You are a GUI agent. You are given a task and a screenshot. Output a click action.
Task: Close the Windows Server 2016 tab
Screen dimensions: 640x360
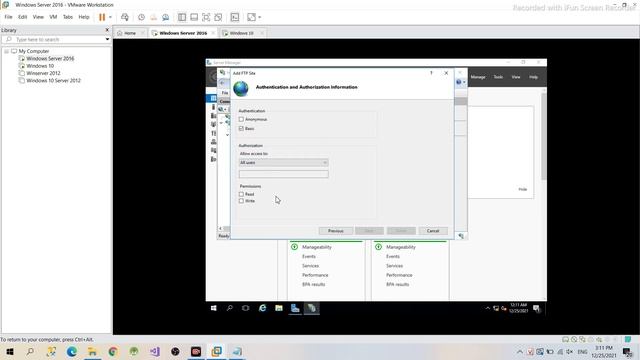[x=213, y=33]
